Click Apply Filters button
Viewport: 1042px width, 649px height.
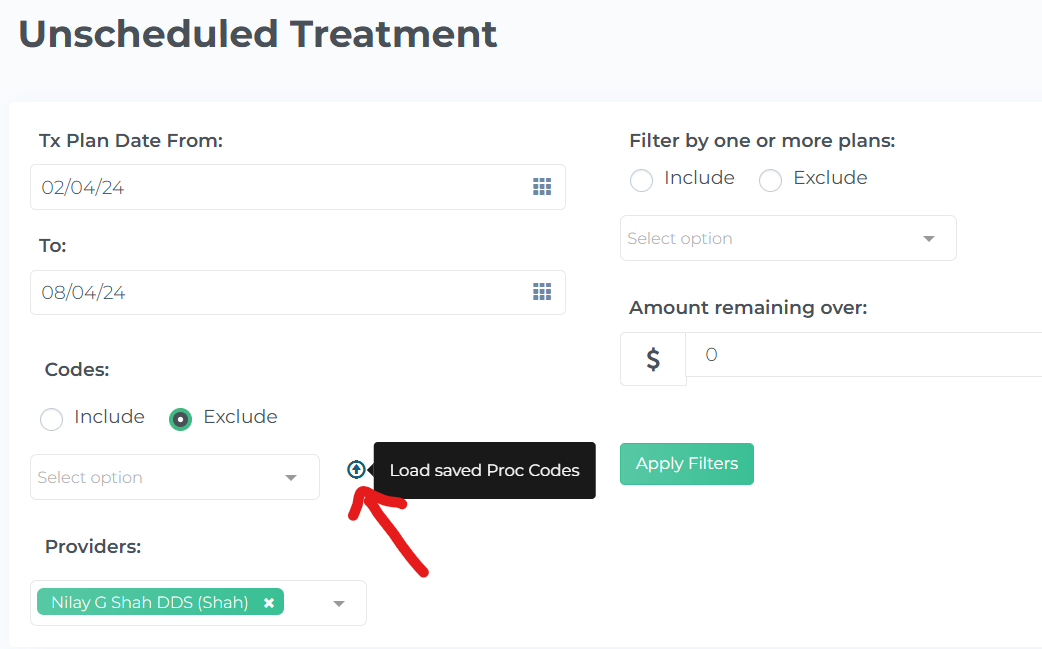click(x=686, y=464)
